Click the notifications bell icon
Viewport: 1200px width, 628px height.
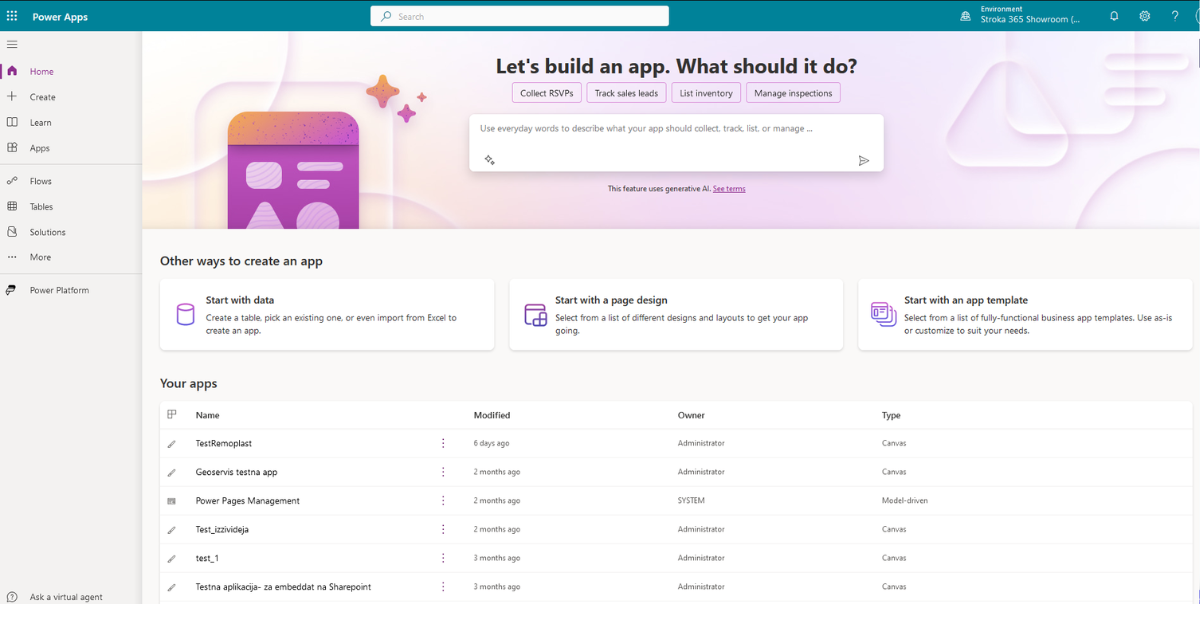1114,16
